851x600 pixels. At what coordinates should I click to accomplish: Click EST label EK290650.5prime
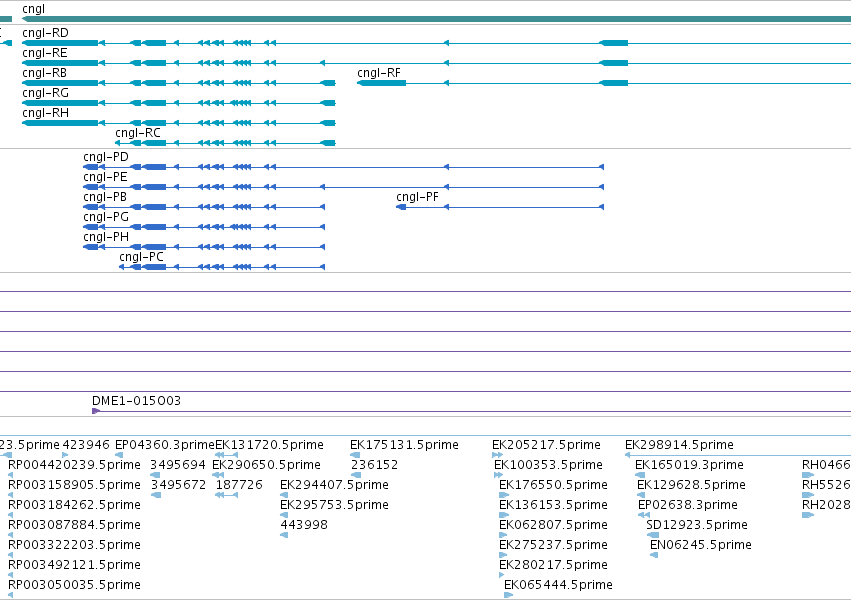point(266,465)
